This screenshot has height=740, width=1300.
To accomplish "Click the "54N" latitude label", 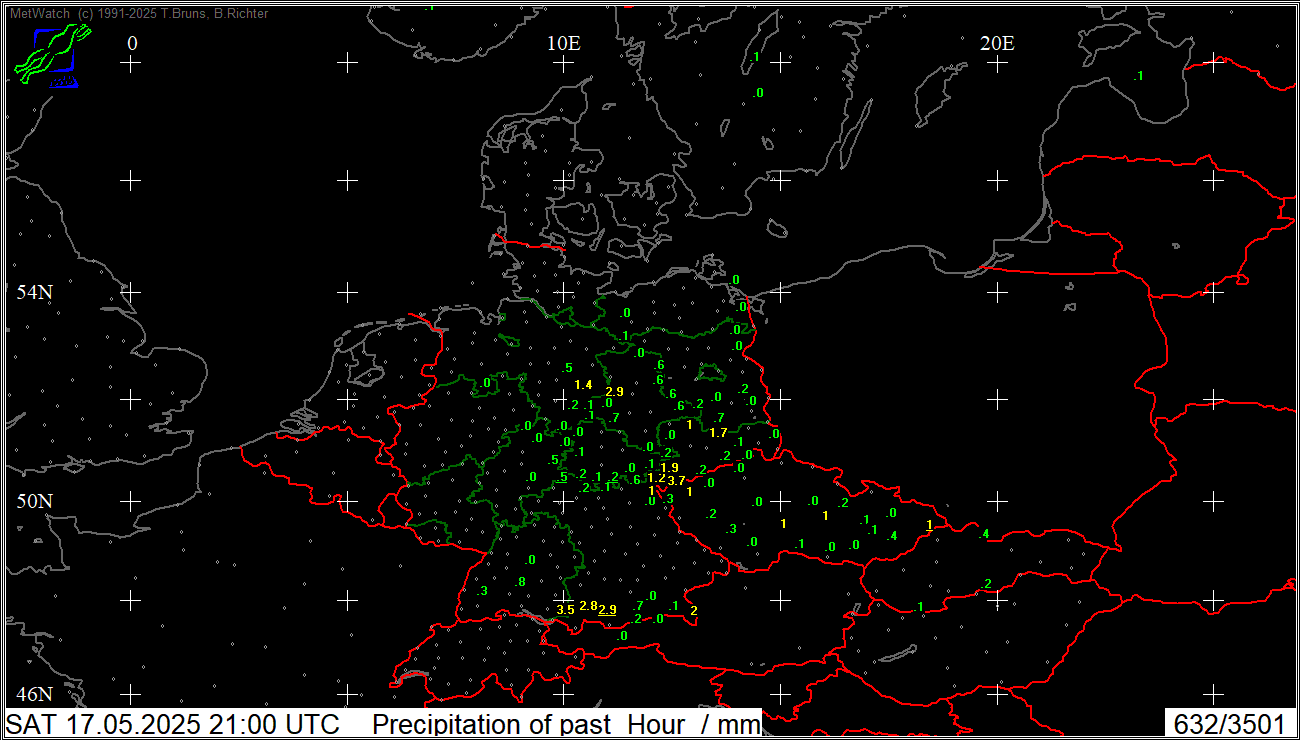I will (34, 292).
